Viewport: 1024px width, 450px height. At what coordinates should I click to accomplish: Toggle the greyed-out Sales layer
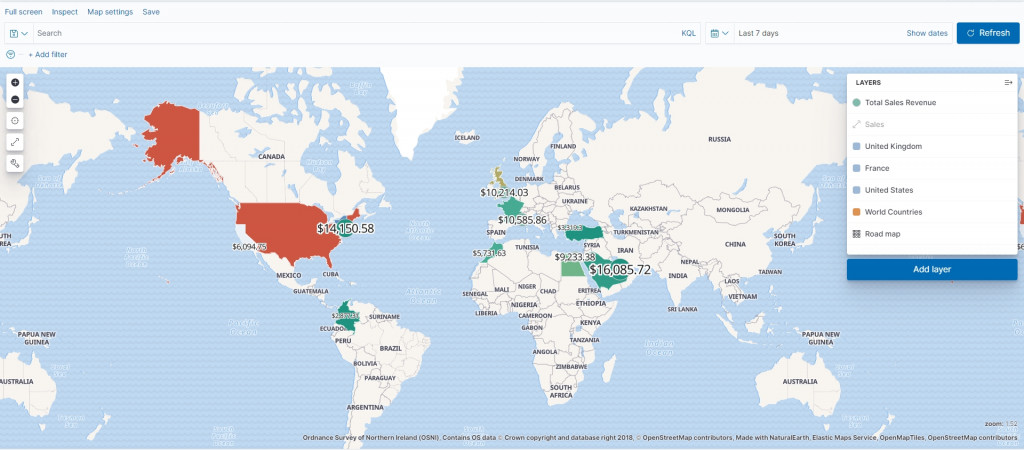pyautogui.click(x=874, y=124)
